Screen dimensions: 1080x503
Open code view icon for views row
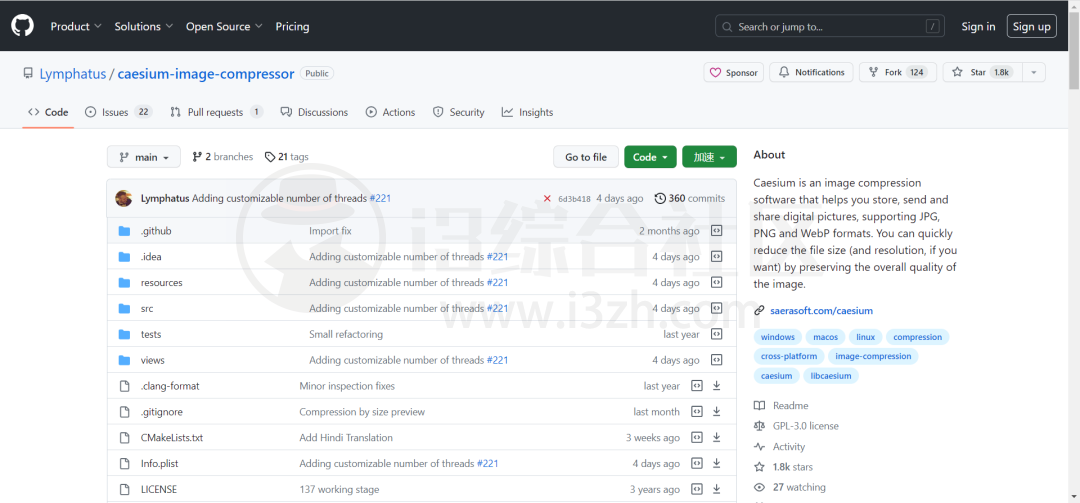tap(716, 360)
